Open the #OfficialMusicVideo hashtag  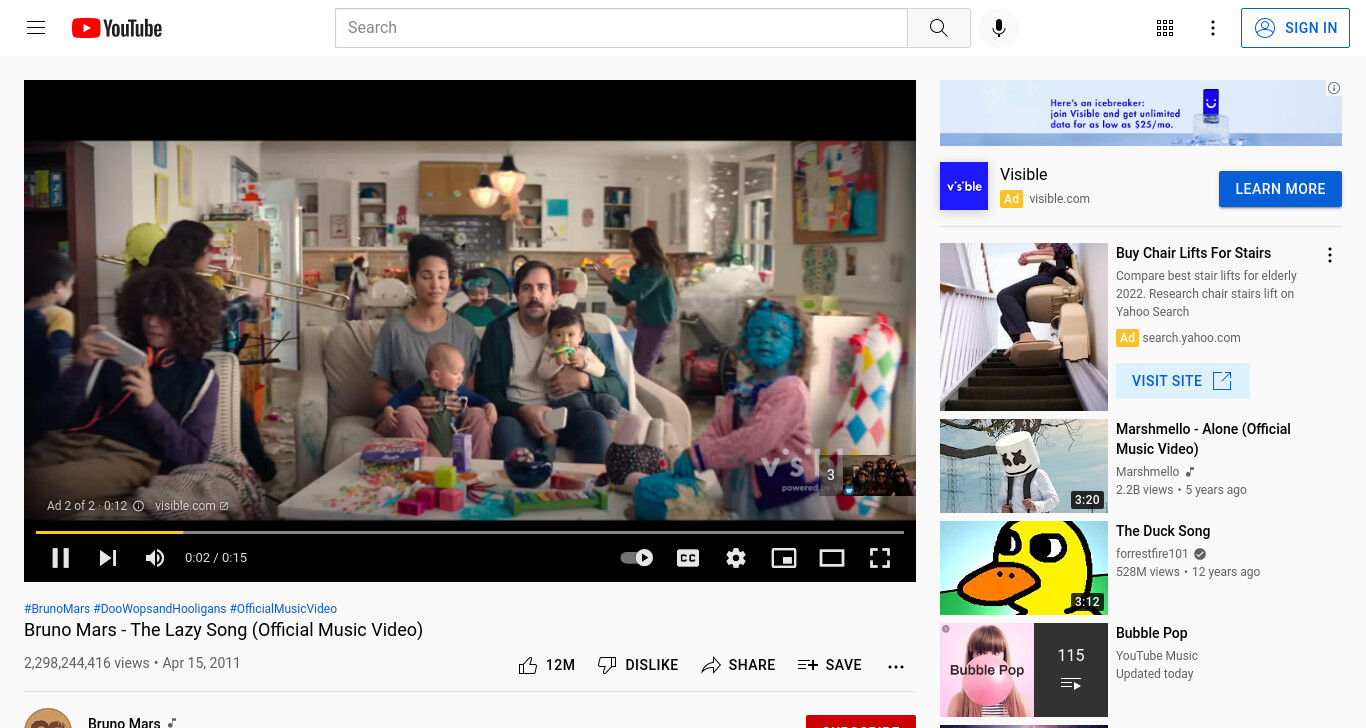point(283,609)
